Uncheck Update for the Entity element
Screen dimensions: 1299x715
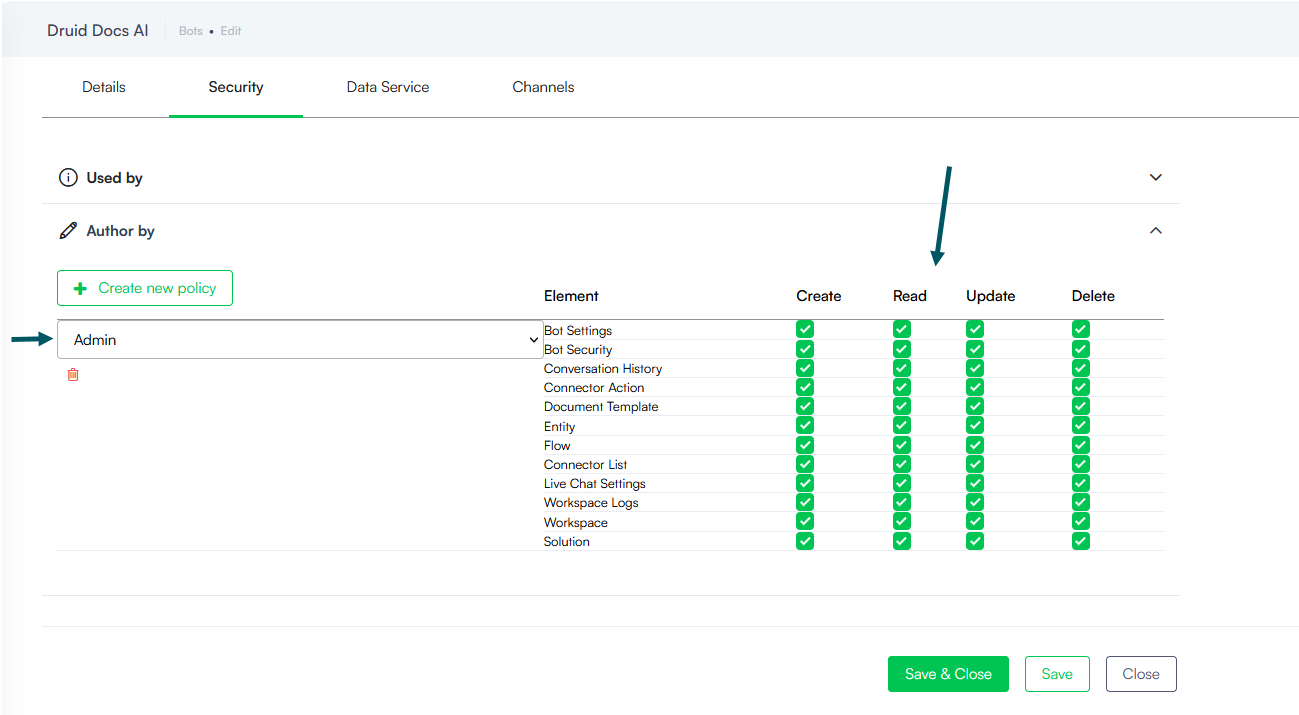[x=975, y=426]
